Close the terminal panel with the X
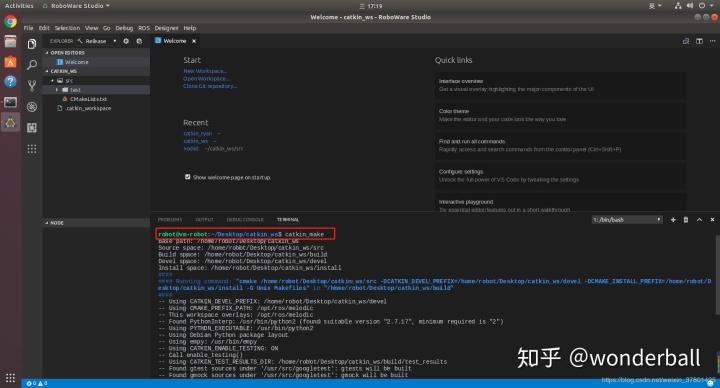 (x=712, y=219)
